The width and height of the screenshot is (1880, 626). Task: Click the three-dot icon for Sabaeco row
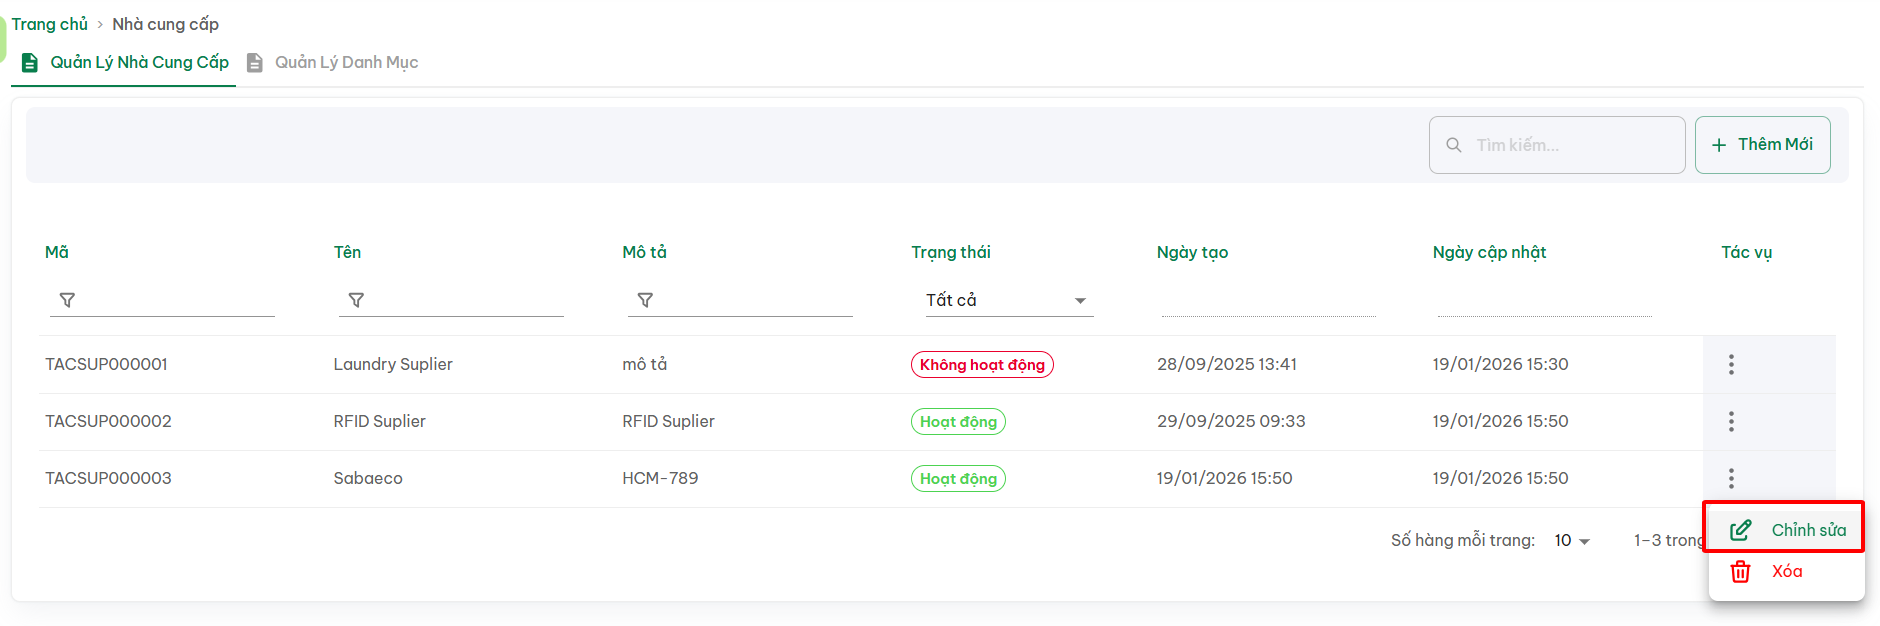pos(1731,478)
